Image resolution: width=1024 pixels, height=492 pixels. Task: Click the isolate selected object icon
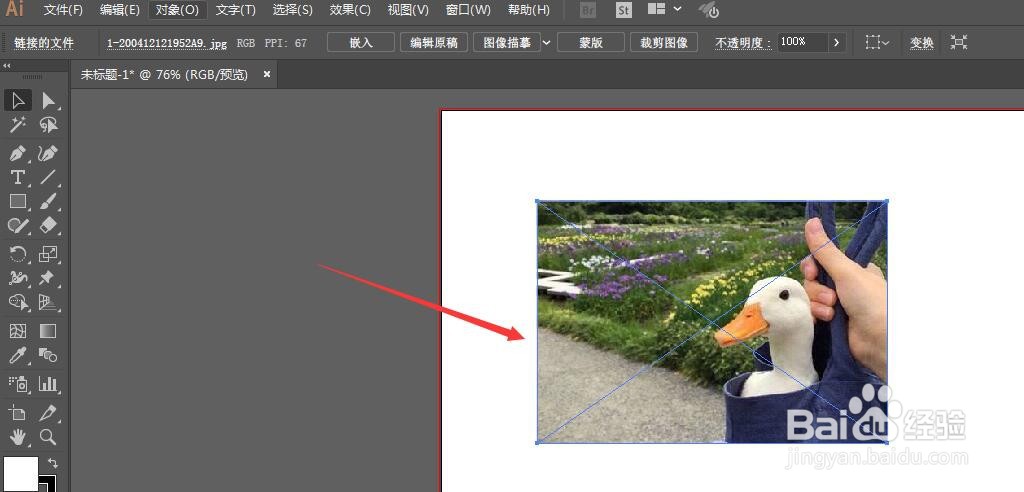959,42
